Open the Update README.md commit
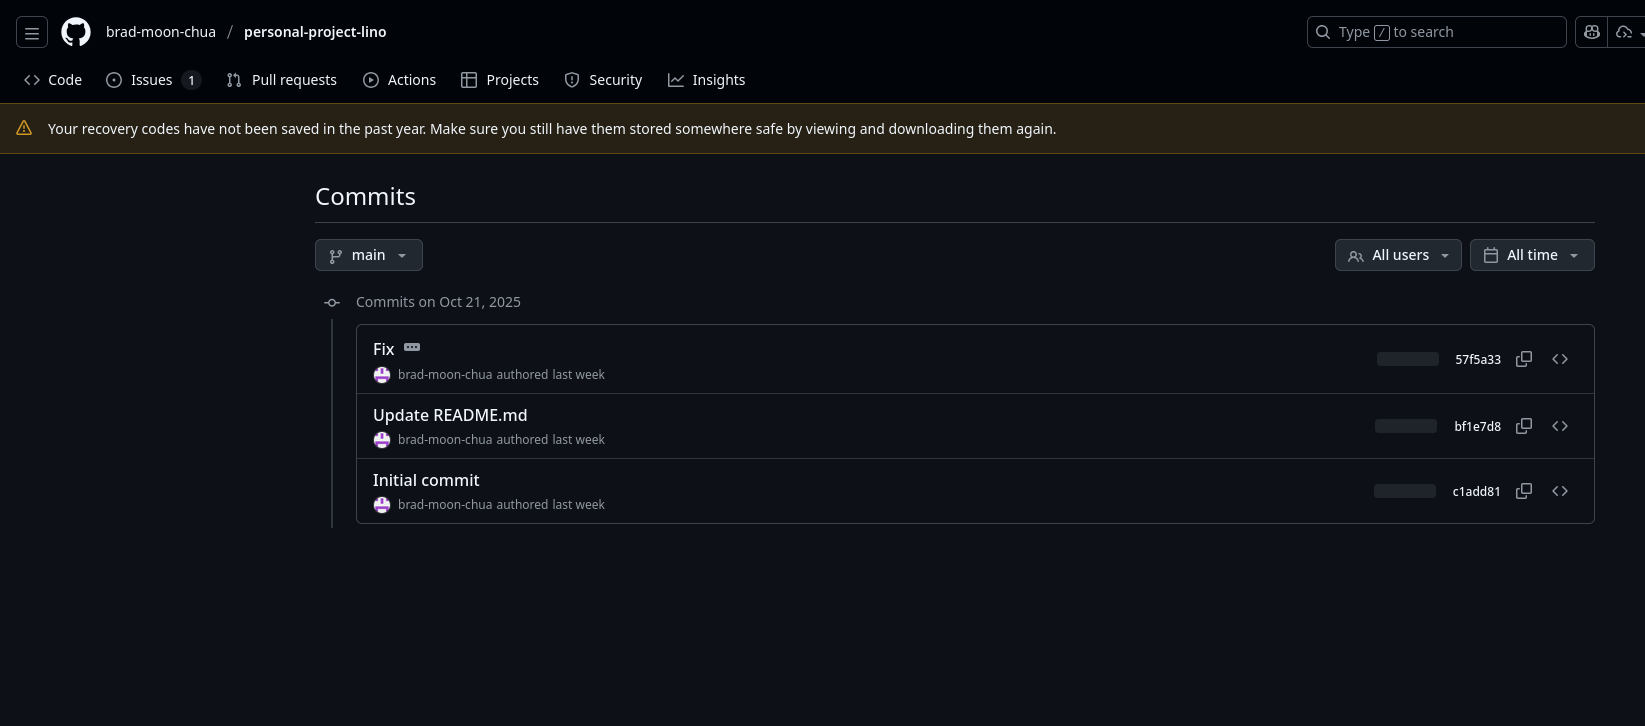Screen dimensions: 1645x726 coord(449,415)
